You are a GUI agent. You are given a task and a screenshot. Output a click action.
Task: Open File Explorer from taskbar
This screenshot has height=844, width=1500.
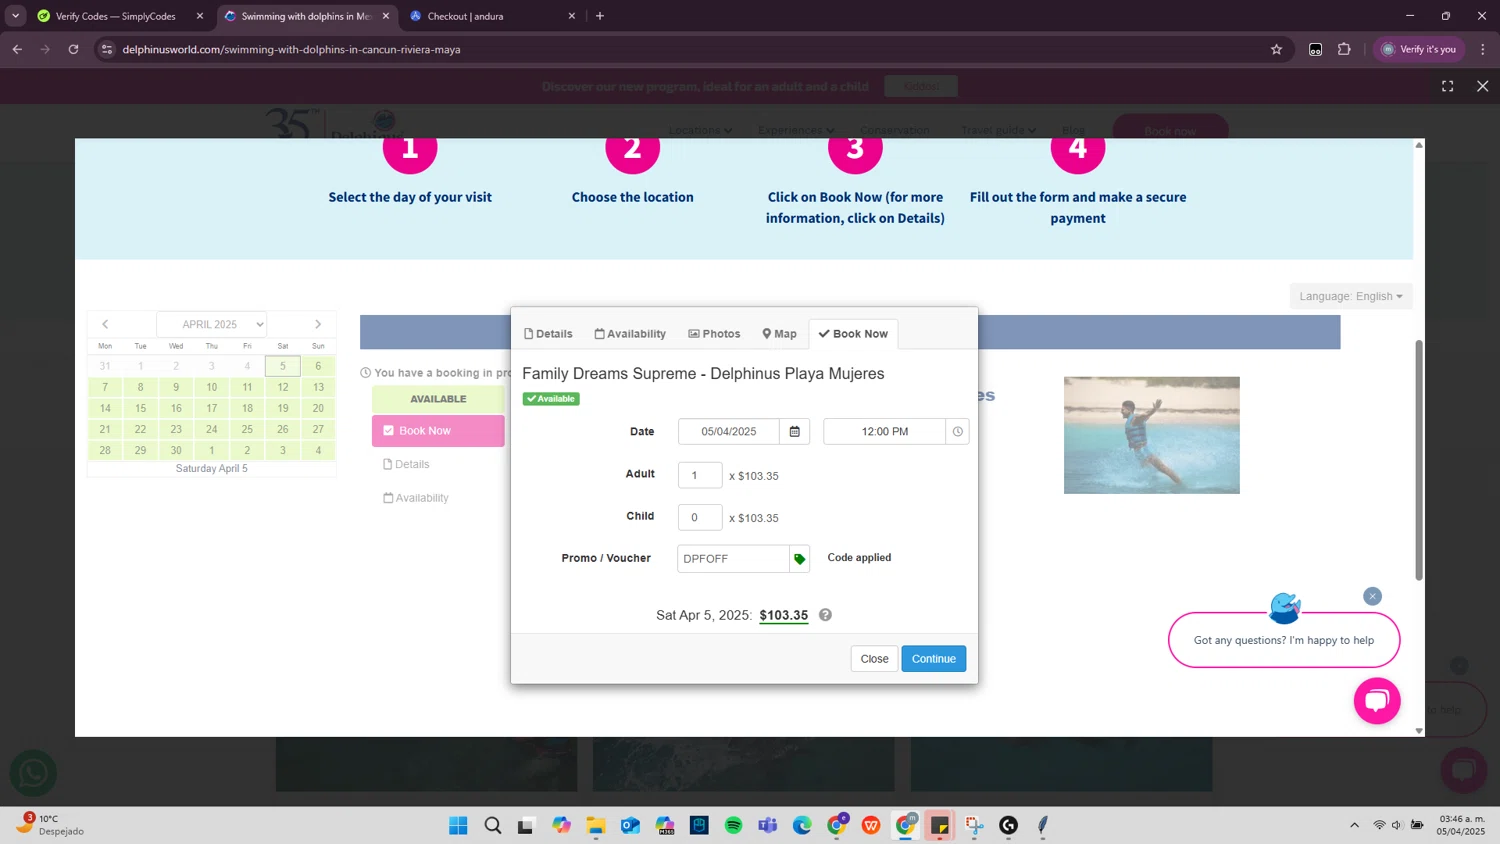596,825
